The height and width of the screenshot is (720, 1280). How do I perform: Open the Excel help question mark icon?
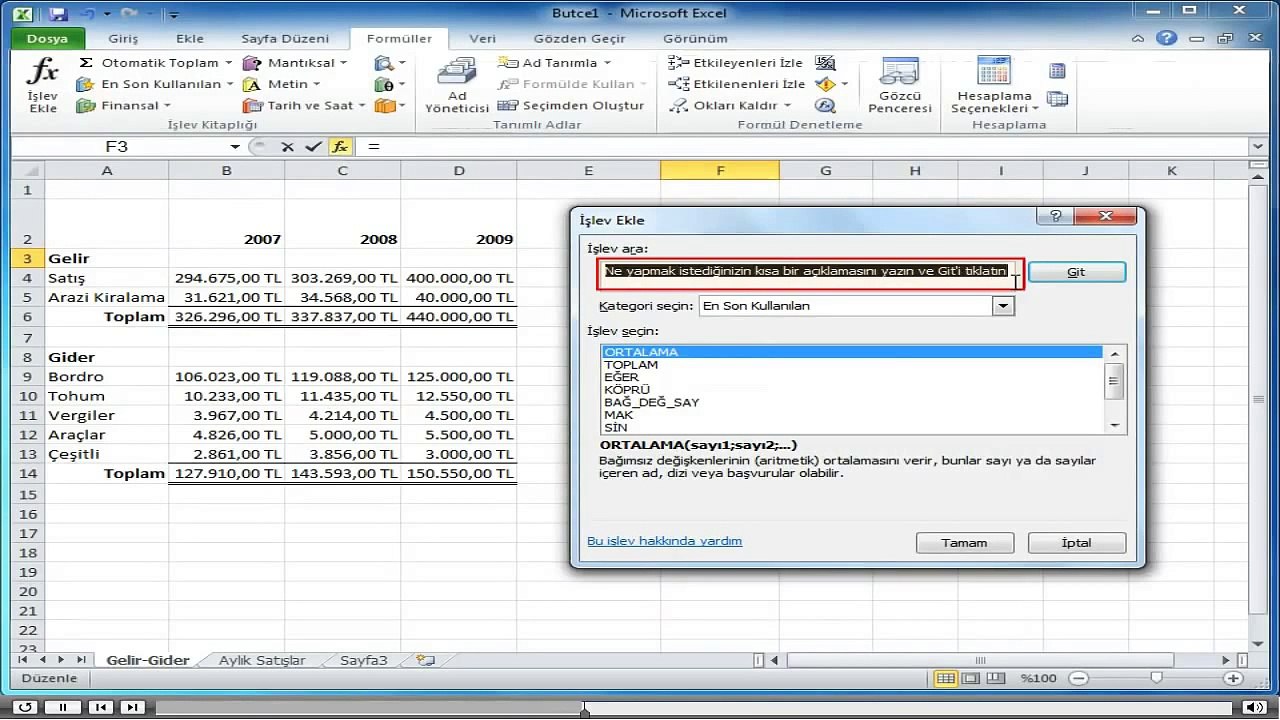click(1166, 39)
